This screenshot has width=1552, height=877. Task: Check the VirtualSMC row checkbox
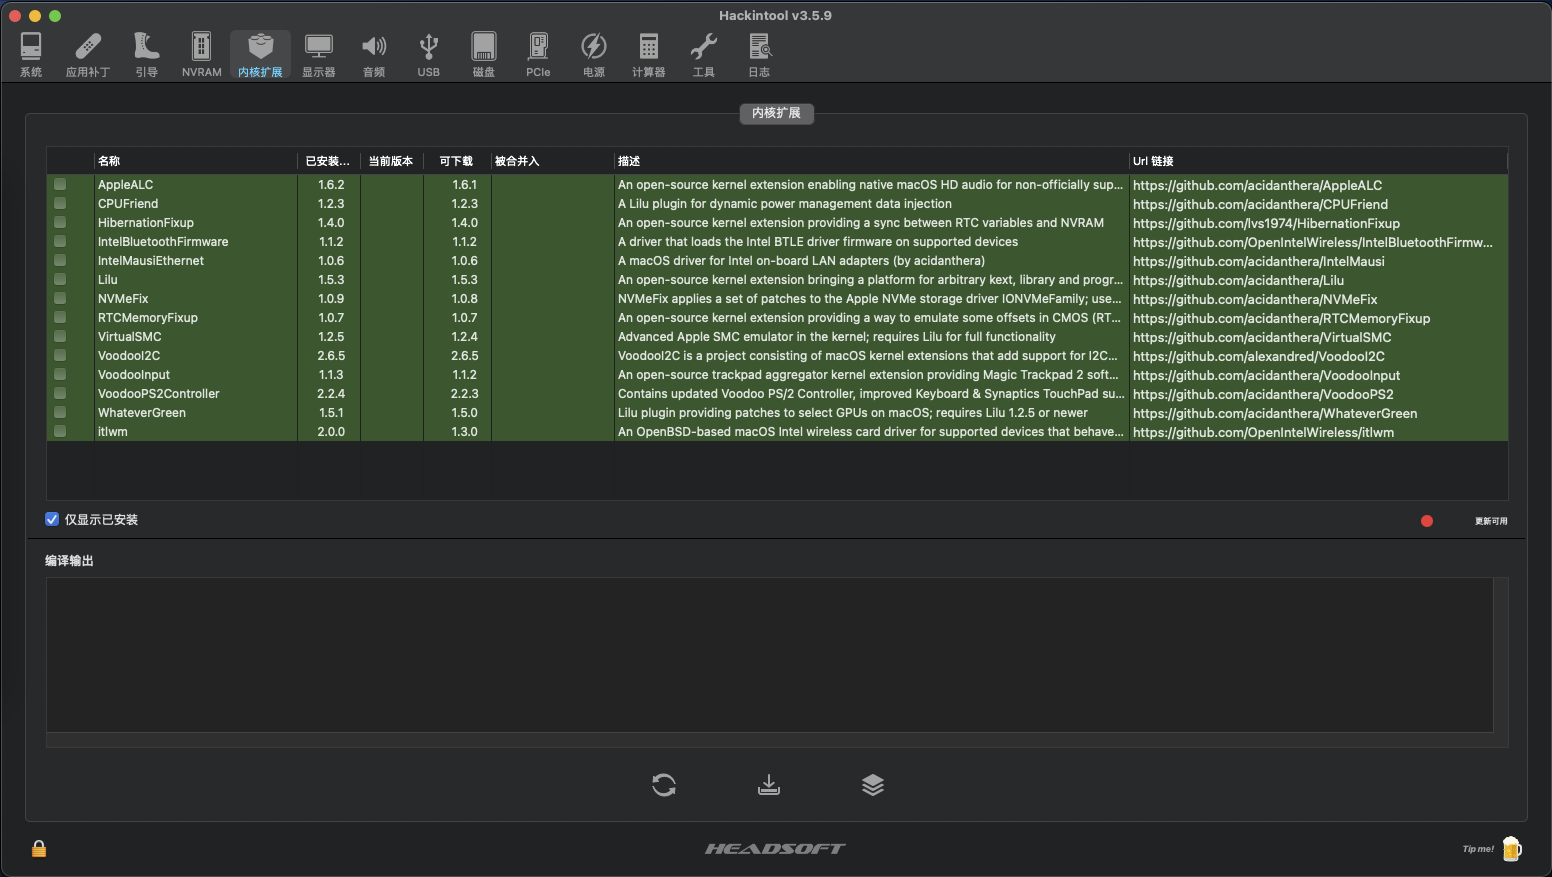pos(60,336)
